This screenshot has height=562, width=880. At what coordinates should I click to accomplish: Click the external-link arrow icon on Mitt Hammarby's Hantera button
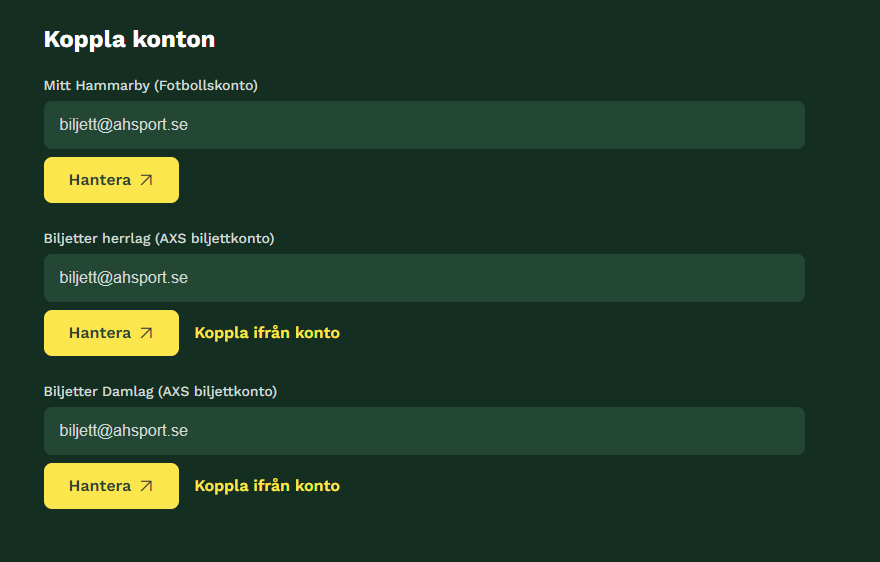[x=146, y=180]
